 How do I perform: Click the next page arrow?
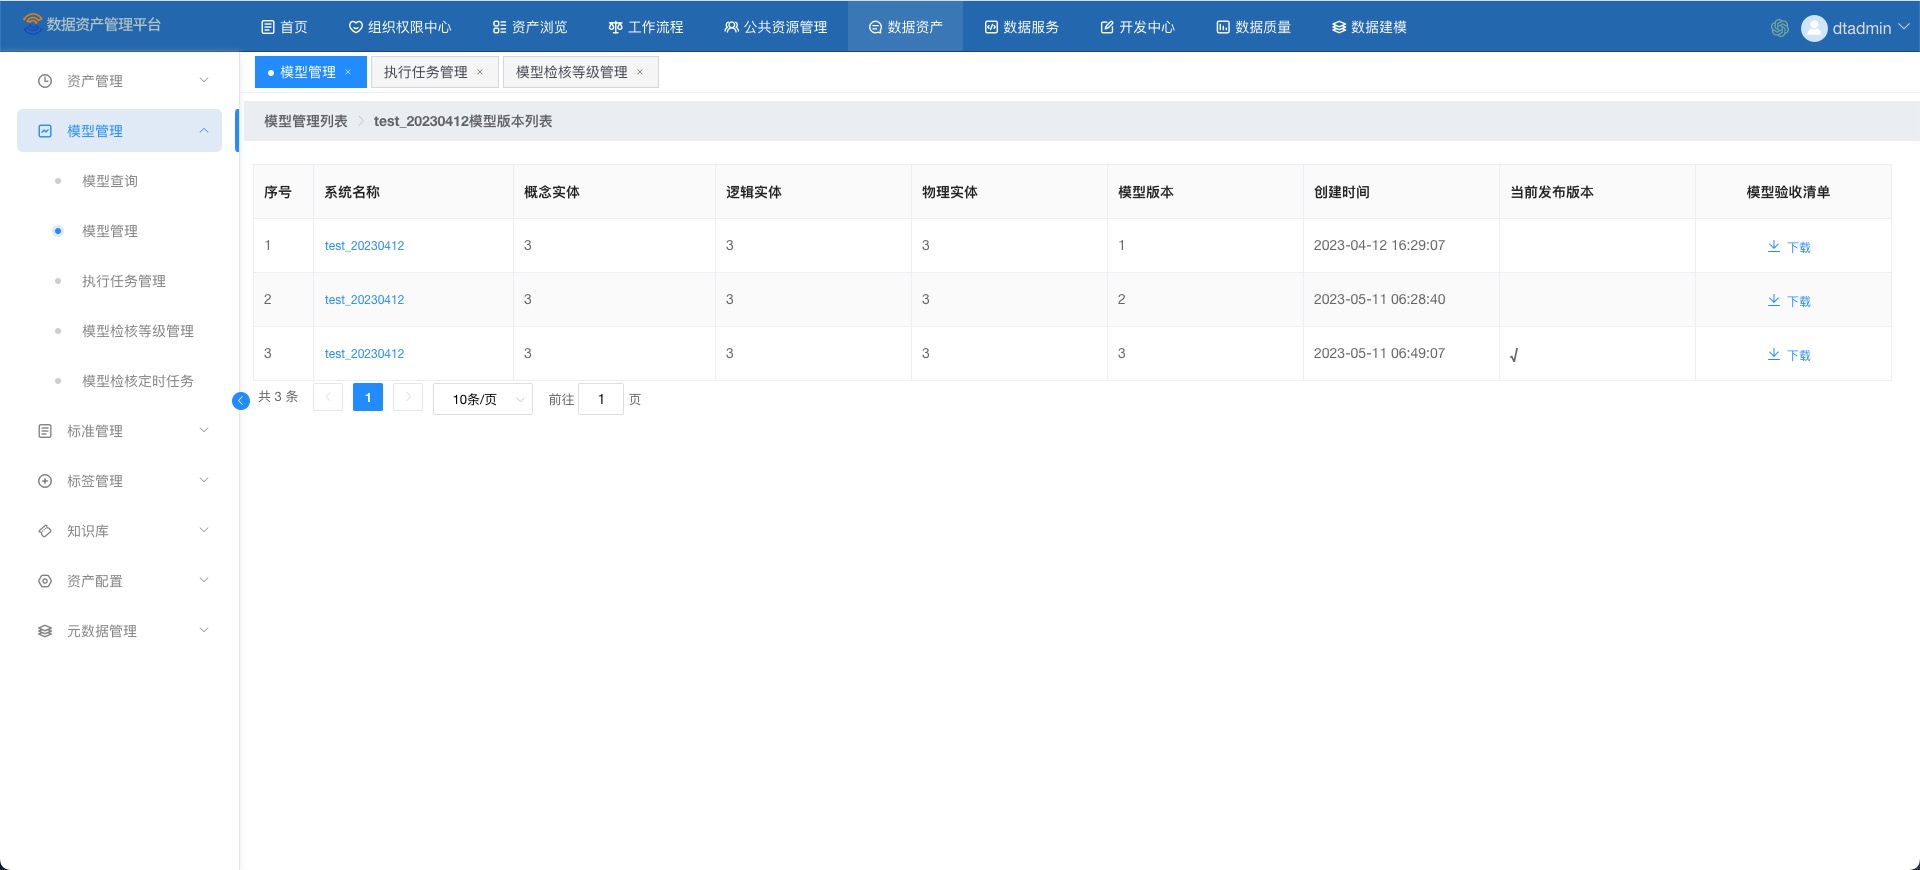point(408,398)
